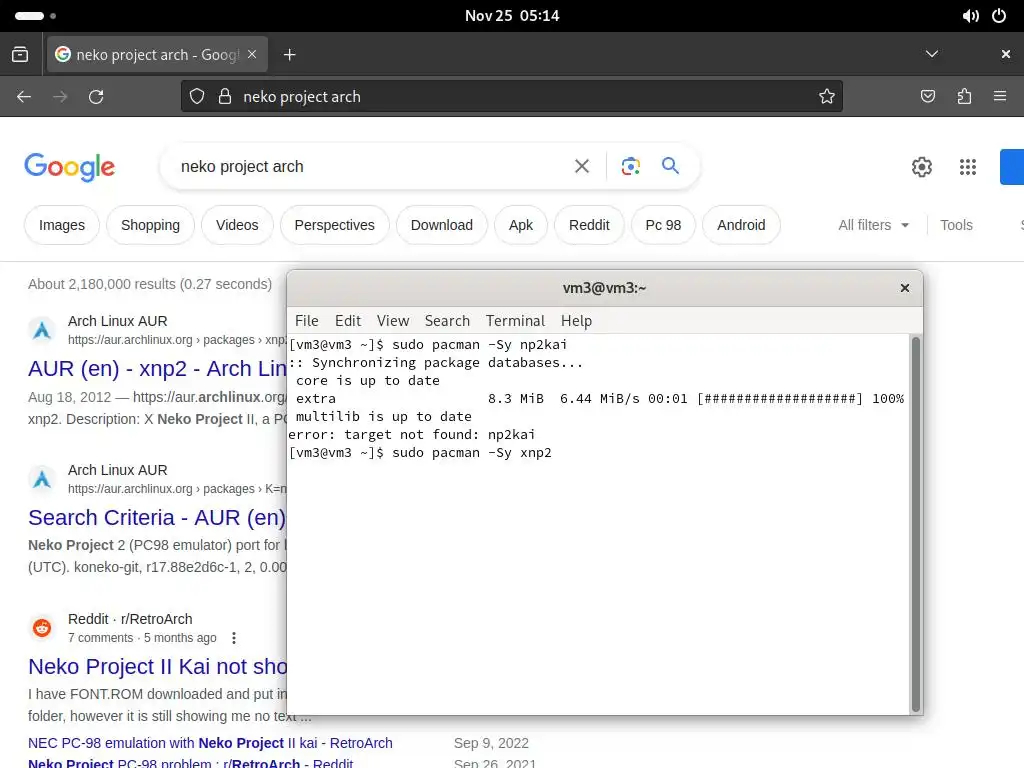Open the Firefox hamburger menu

(1000, 97)
